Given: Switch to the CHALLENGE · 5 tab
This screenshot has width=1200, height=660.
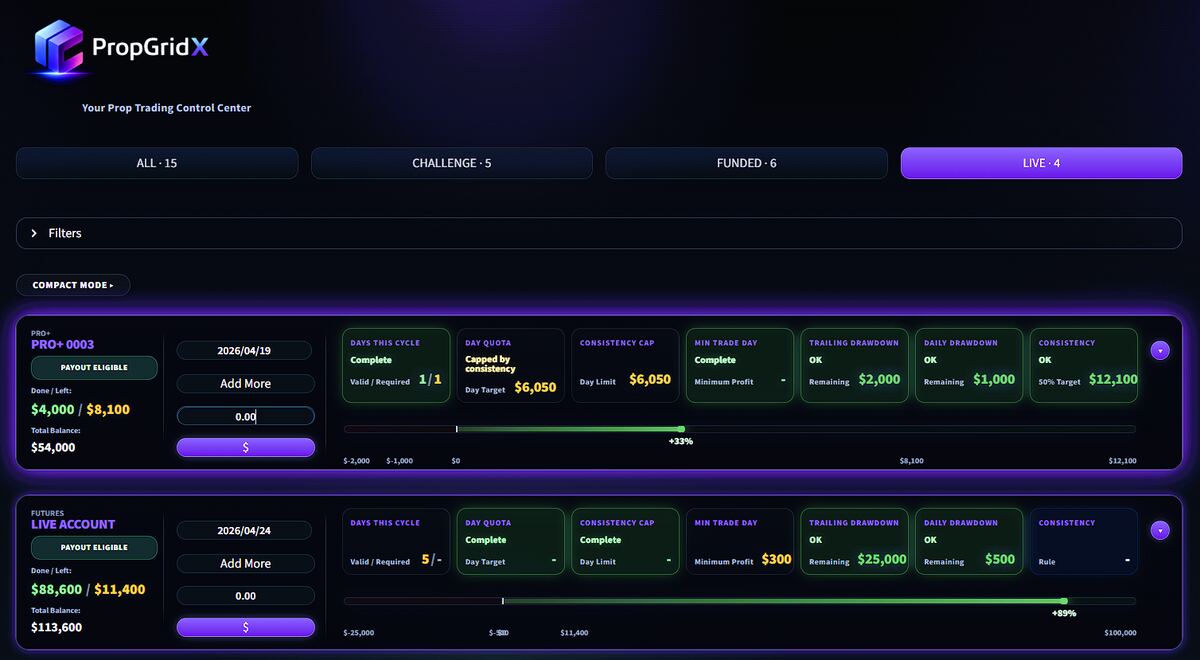Looking at the screenshot, I should (452, 163).
